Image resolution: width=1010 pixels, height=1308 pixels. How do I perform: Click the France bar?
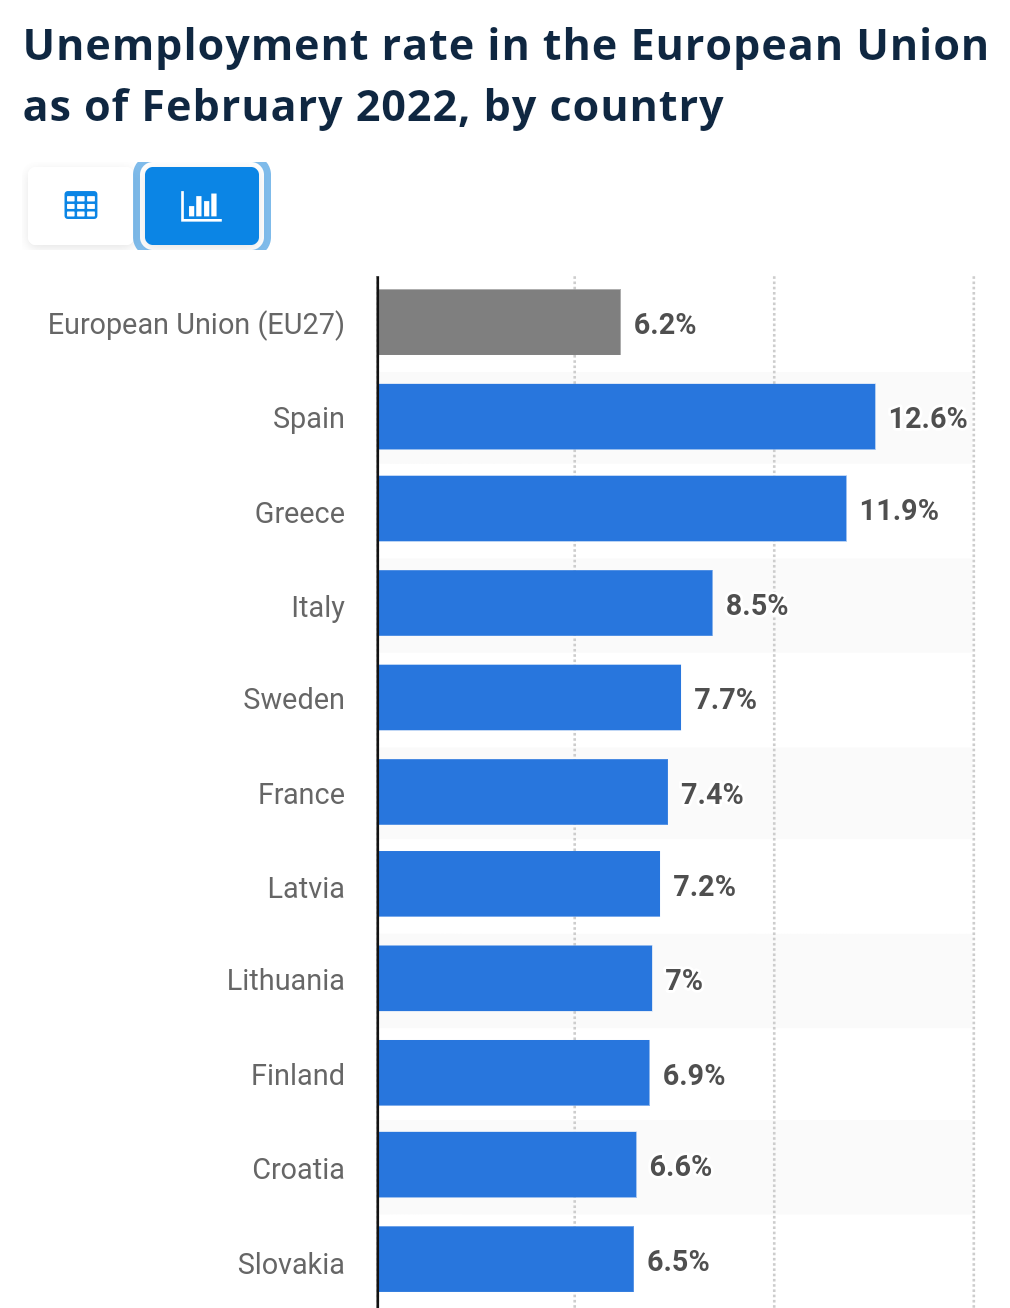click(522, 792)
